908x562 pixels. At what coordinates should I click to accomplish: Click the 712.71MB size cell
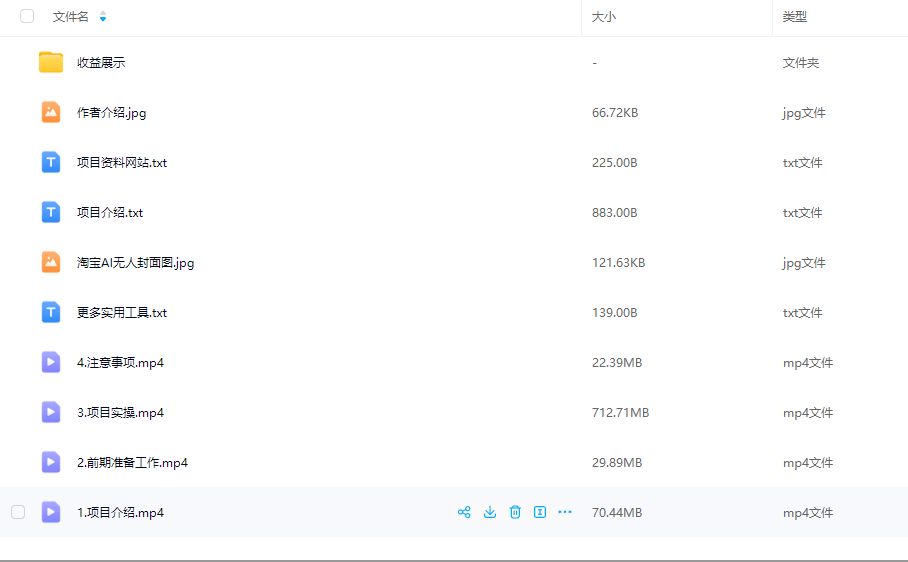coord(621,413)
